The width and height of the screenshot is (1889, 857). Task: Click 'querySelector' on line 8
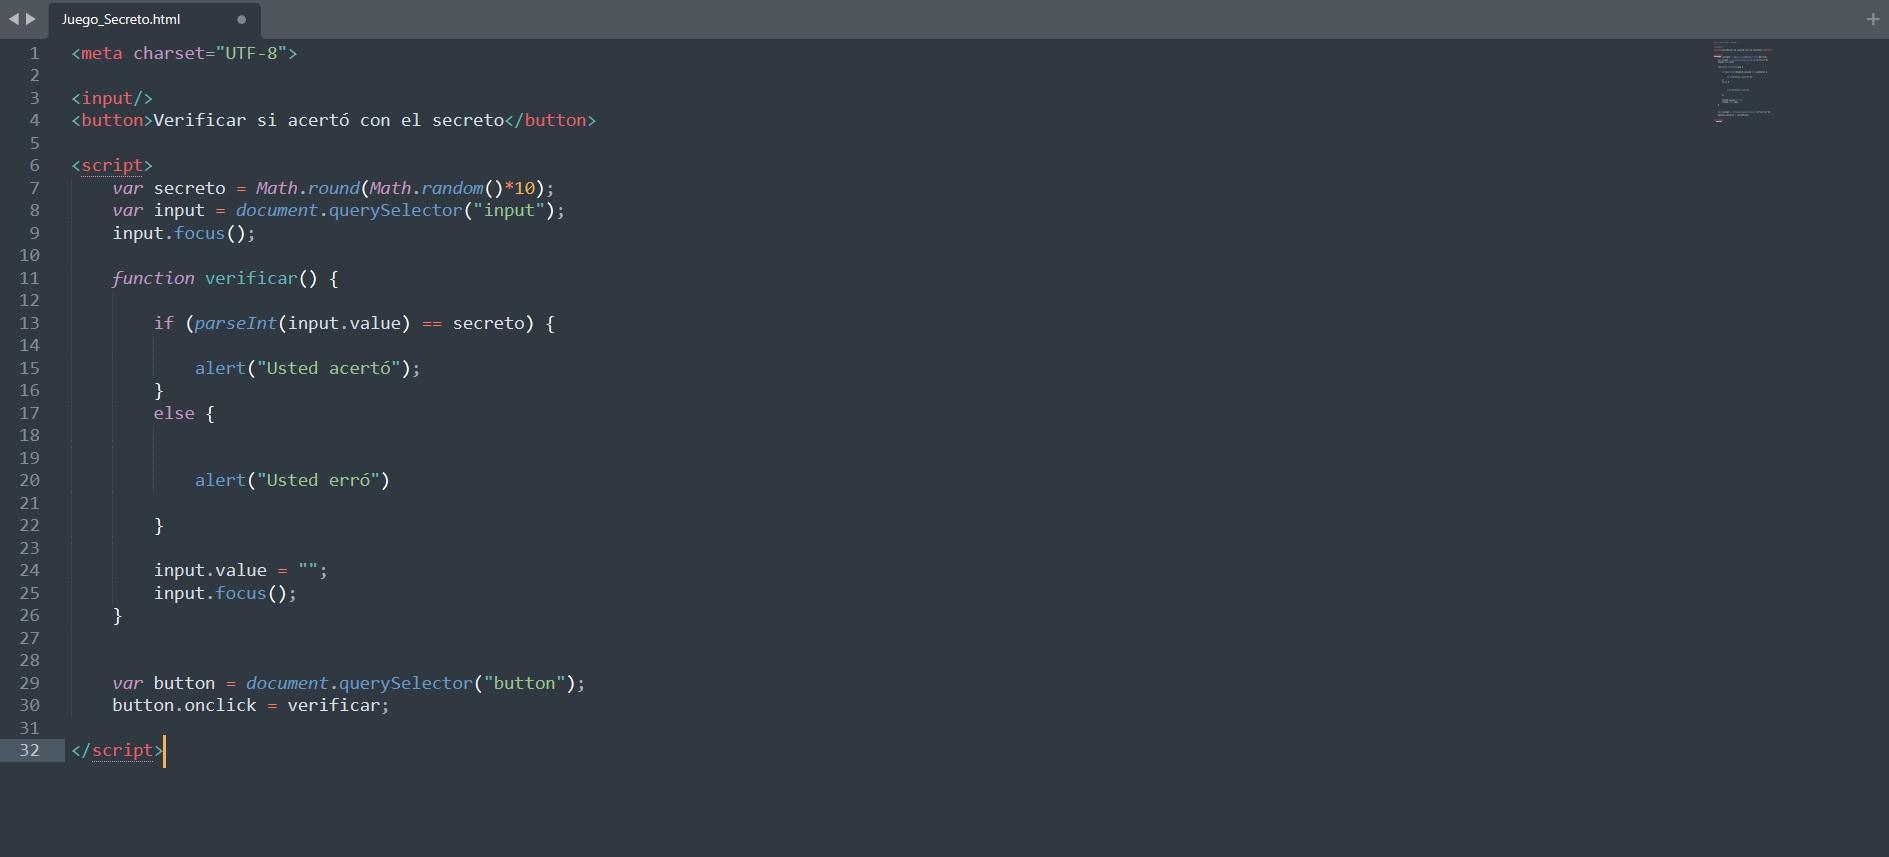pos(395,210)
